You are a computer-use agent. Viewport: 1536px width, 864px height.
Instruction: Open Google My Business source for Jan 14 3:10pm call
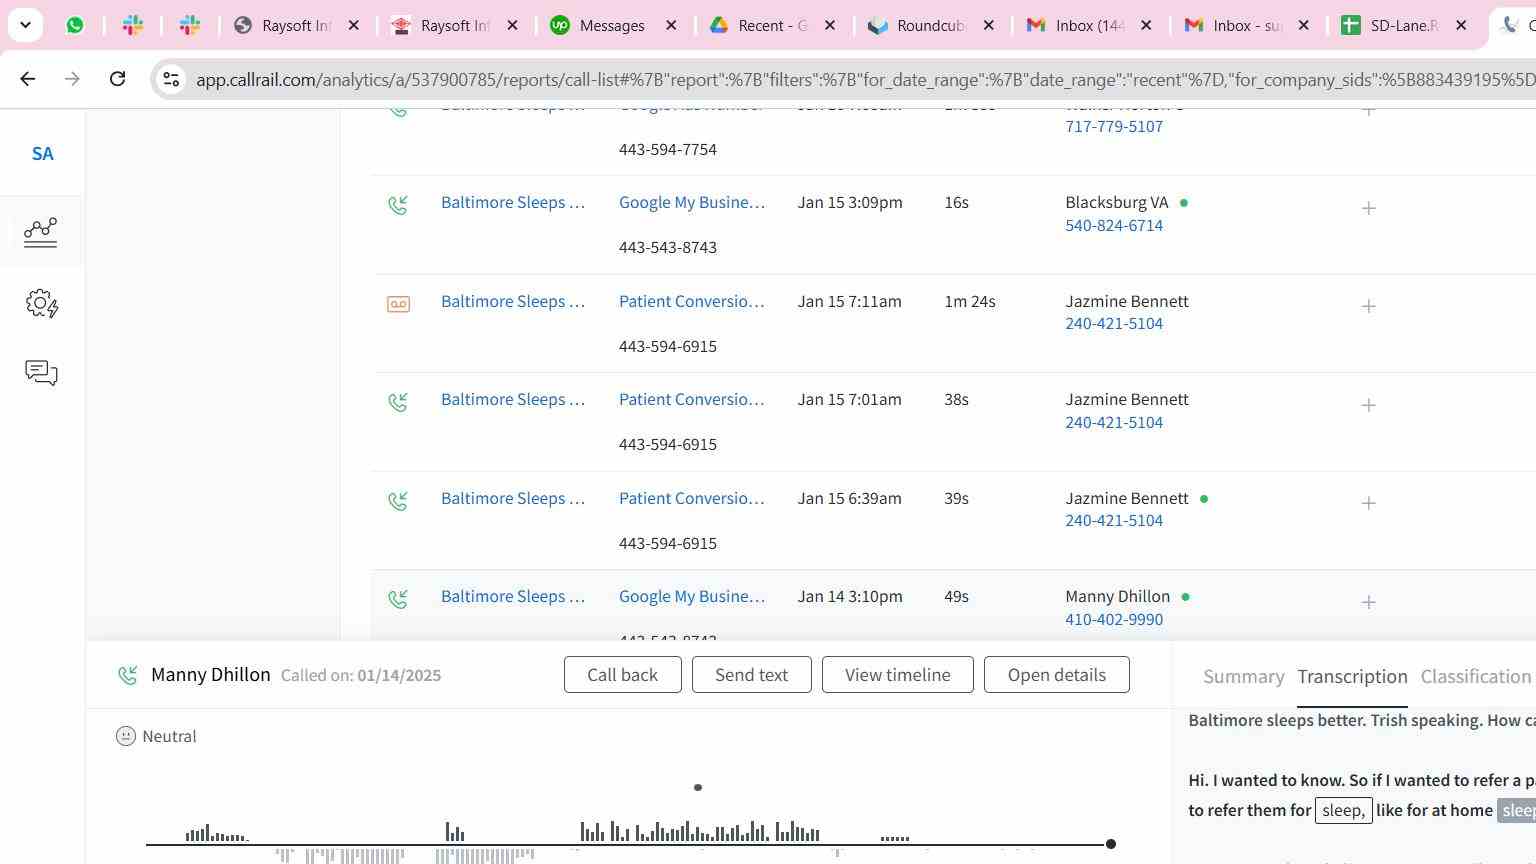[692, 596]
